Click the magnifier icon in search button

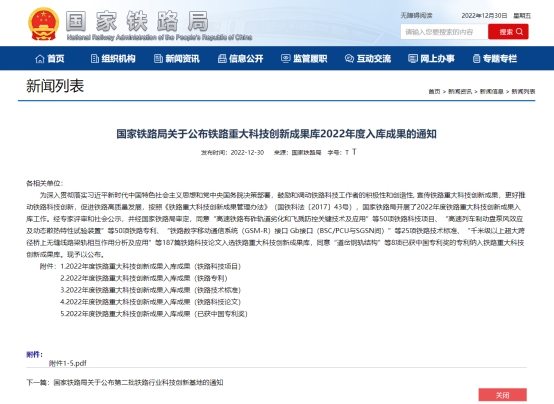click(x=519, y=32)
